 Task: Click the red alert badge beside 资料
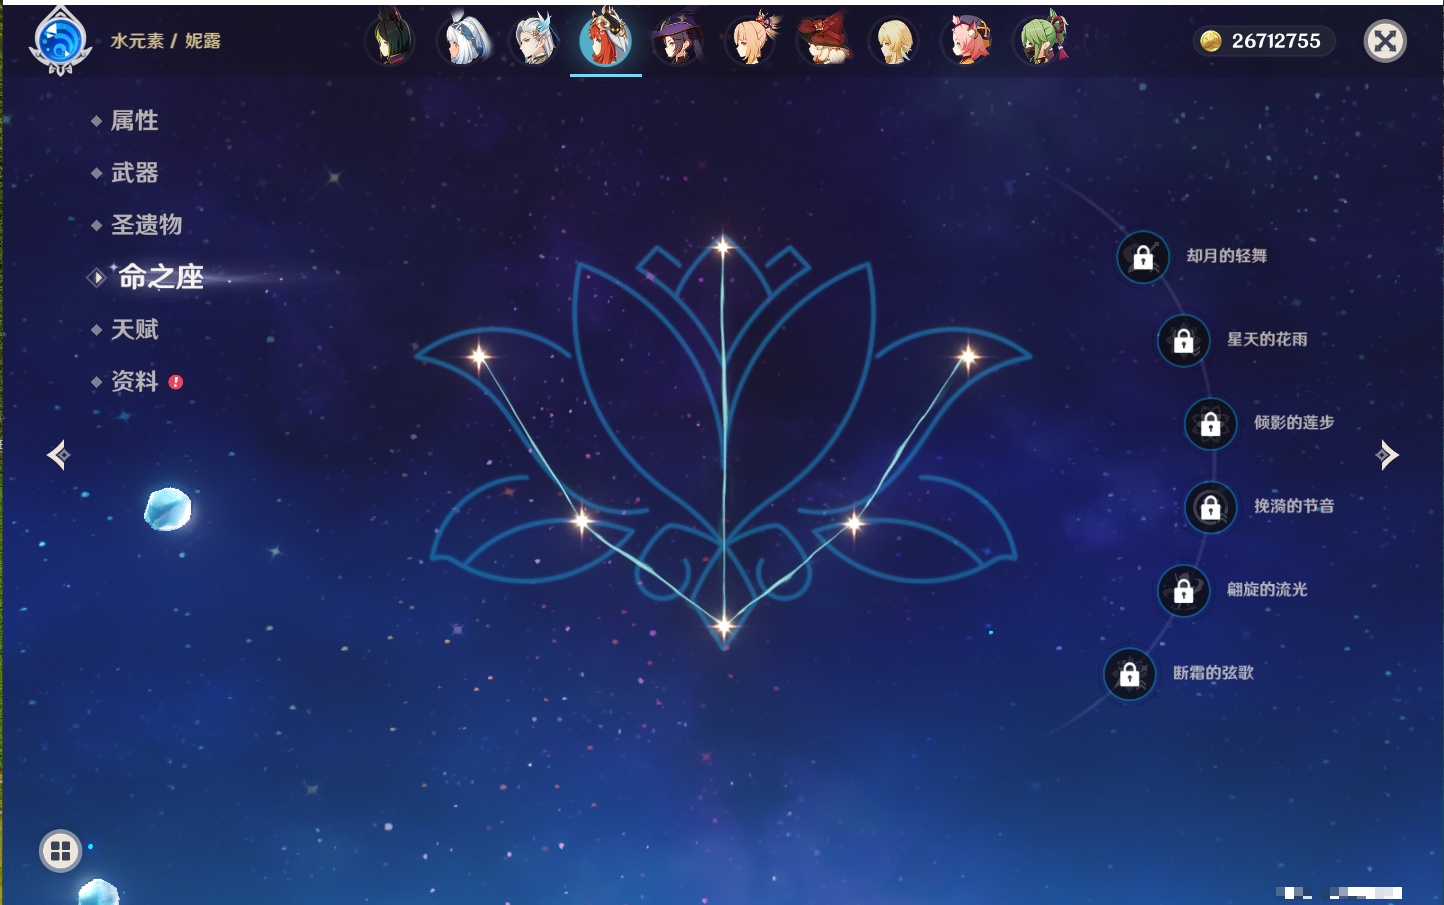tap(176, 382)
